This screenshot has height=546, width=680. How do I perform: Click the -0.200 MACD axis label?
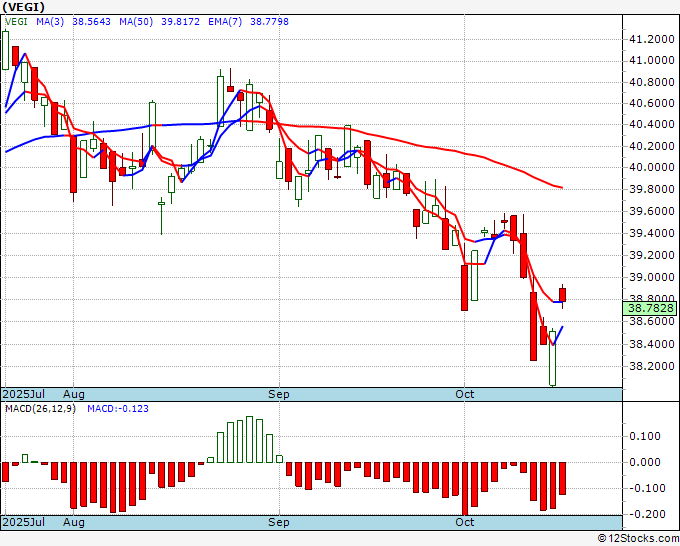click(x=645, y=514)
